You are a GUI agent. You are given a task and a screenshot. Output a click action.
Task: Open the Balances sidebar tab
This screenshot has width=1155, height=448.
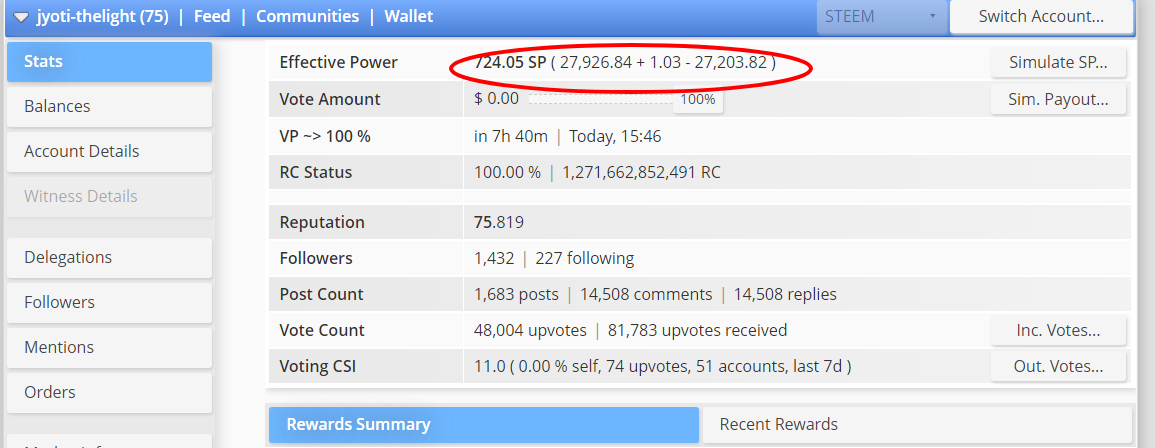[109, 107]
